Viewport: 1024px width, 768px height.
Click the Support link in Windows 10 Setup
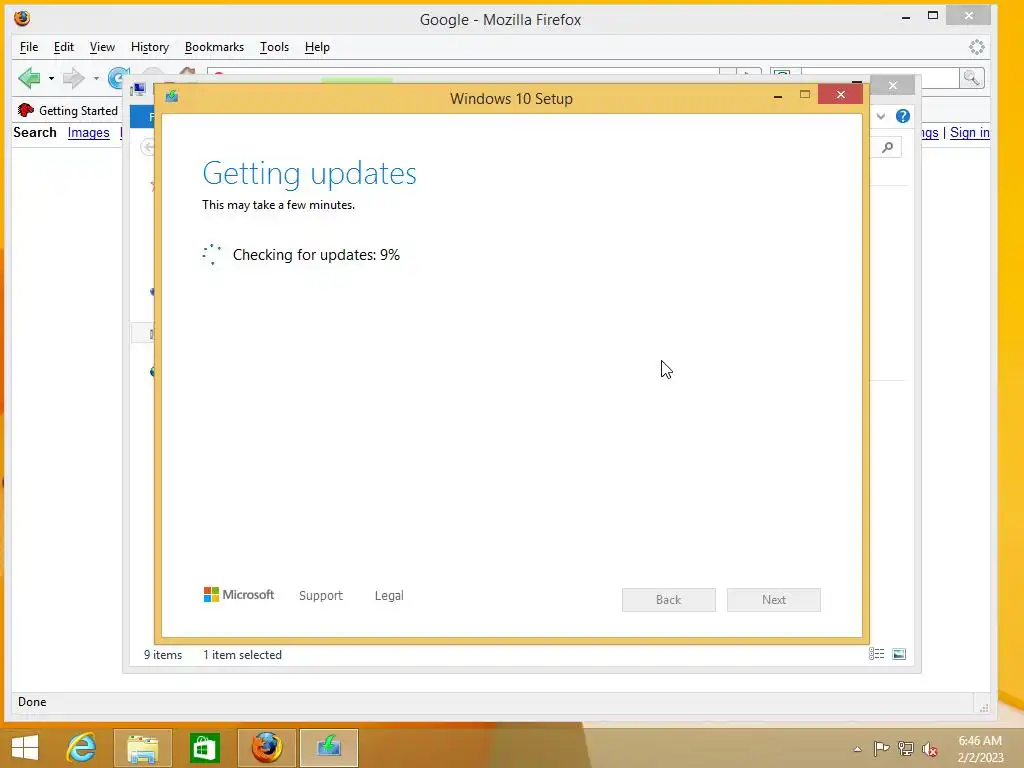tap(321, 596)
